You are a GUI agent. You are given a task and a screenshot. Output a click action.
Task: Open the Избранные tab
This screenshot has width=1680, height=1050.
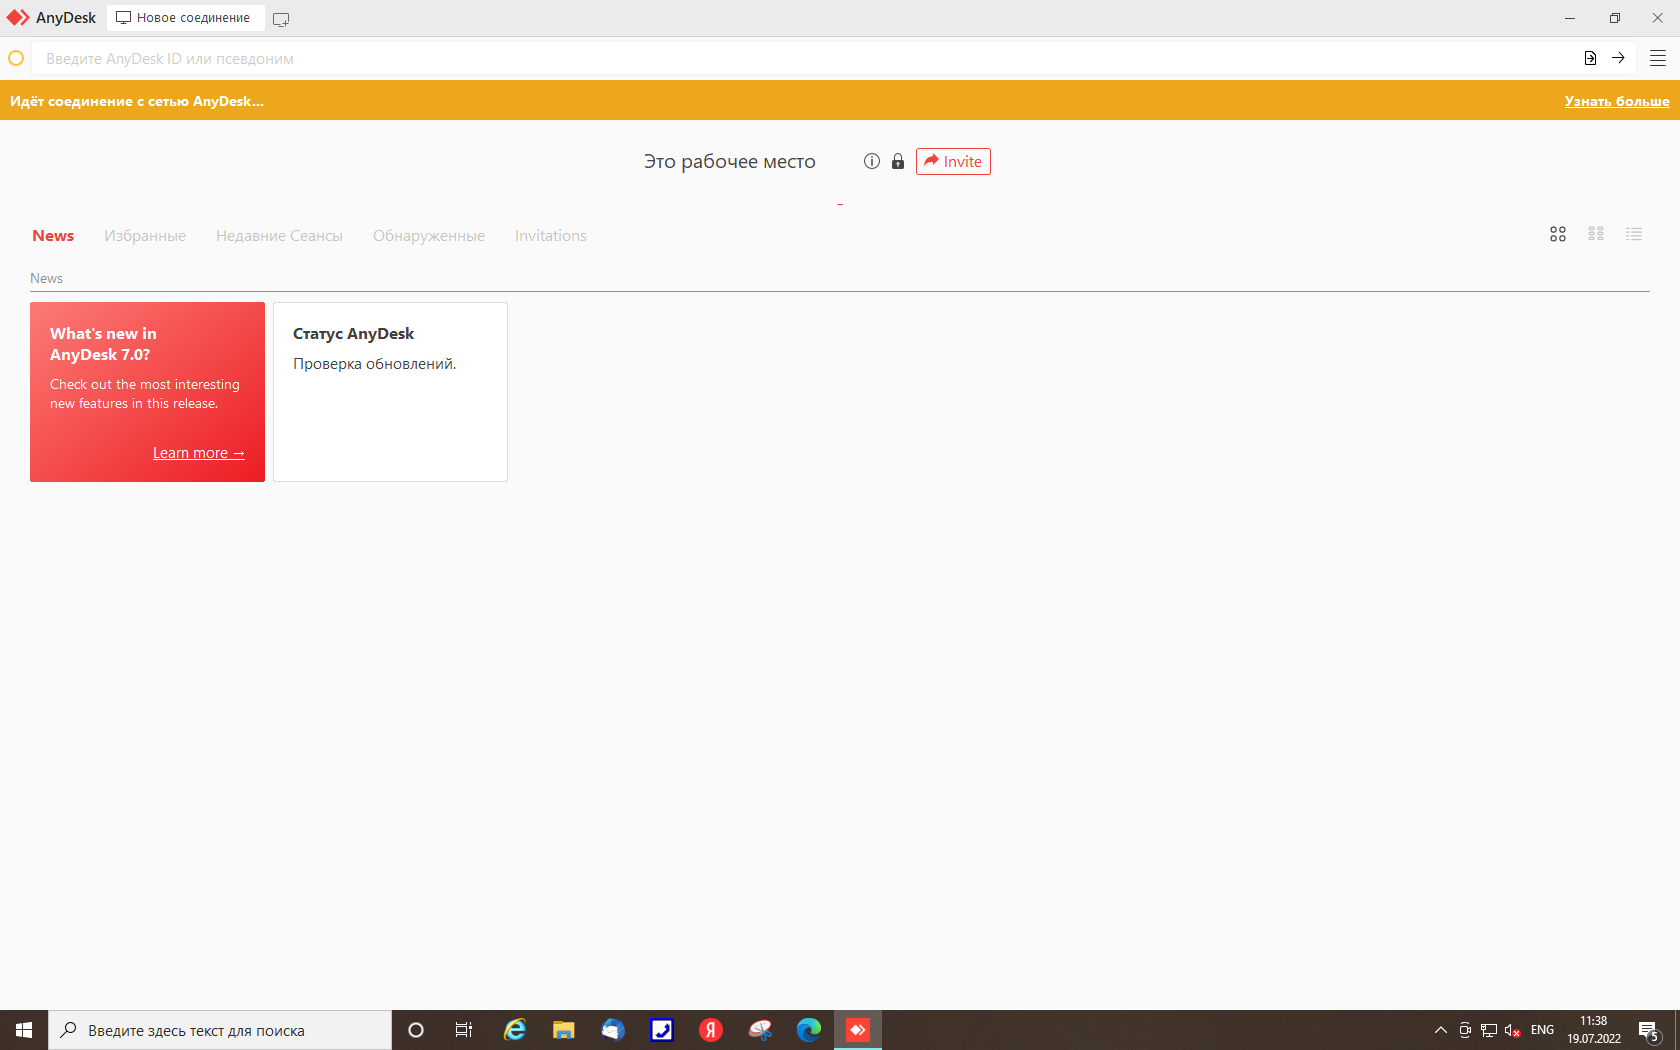point(145,236)
